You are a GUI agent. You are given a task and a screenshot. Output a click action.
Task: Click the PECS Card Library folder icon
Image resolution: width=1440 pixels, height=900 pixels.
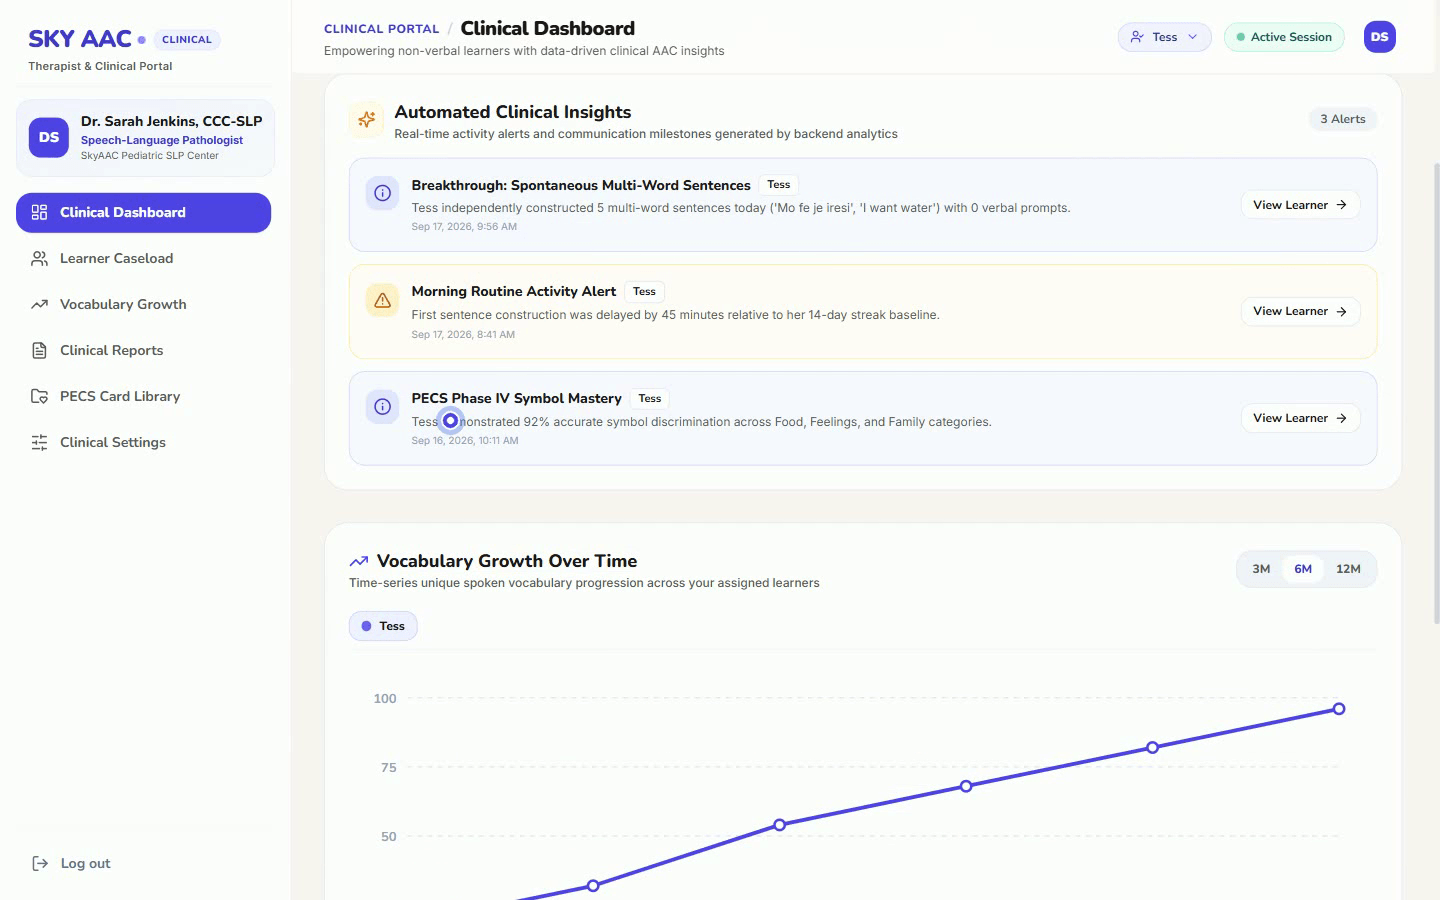pyautogui.click(x=39, y=396)
